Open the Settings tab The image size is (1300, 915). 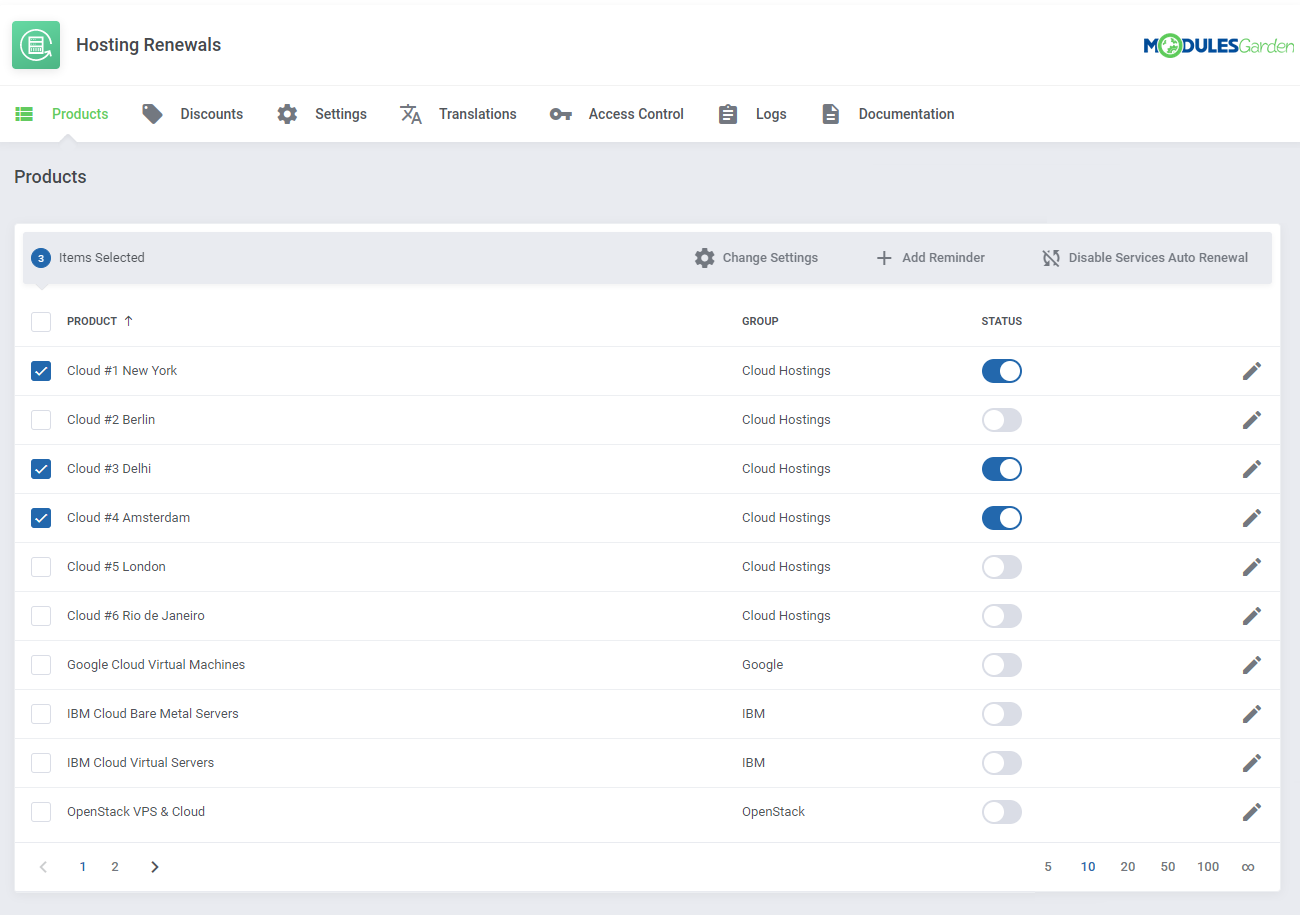tap(322, 114)
